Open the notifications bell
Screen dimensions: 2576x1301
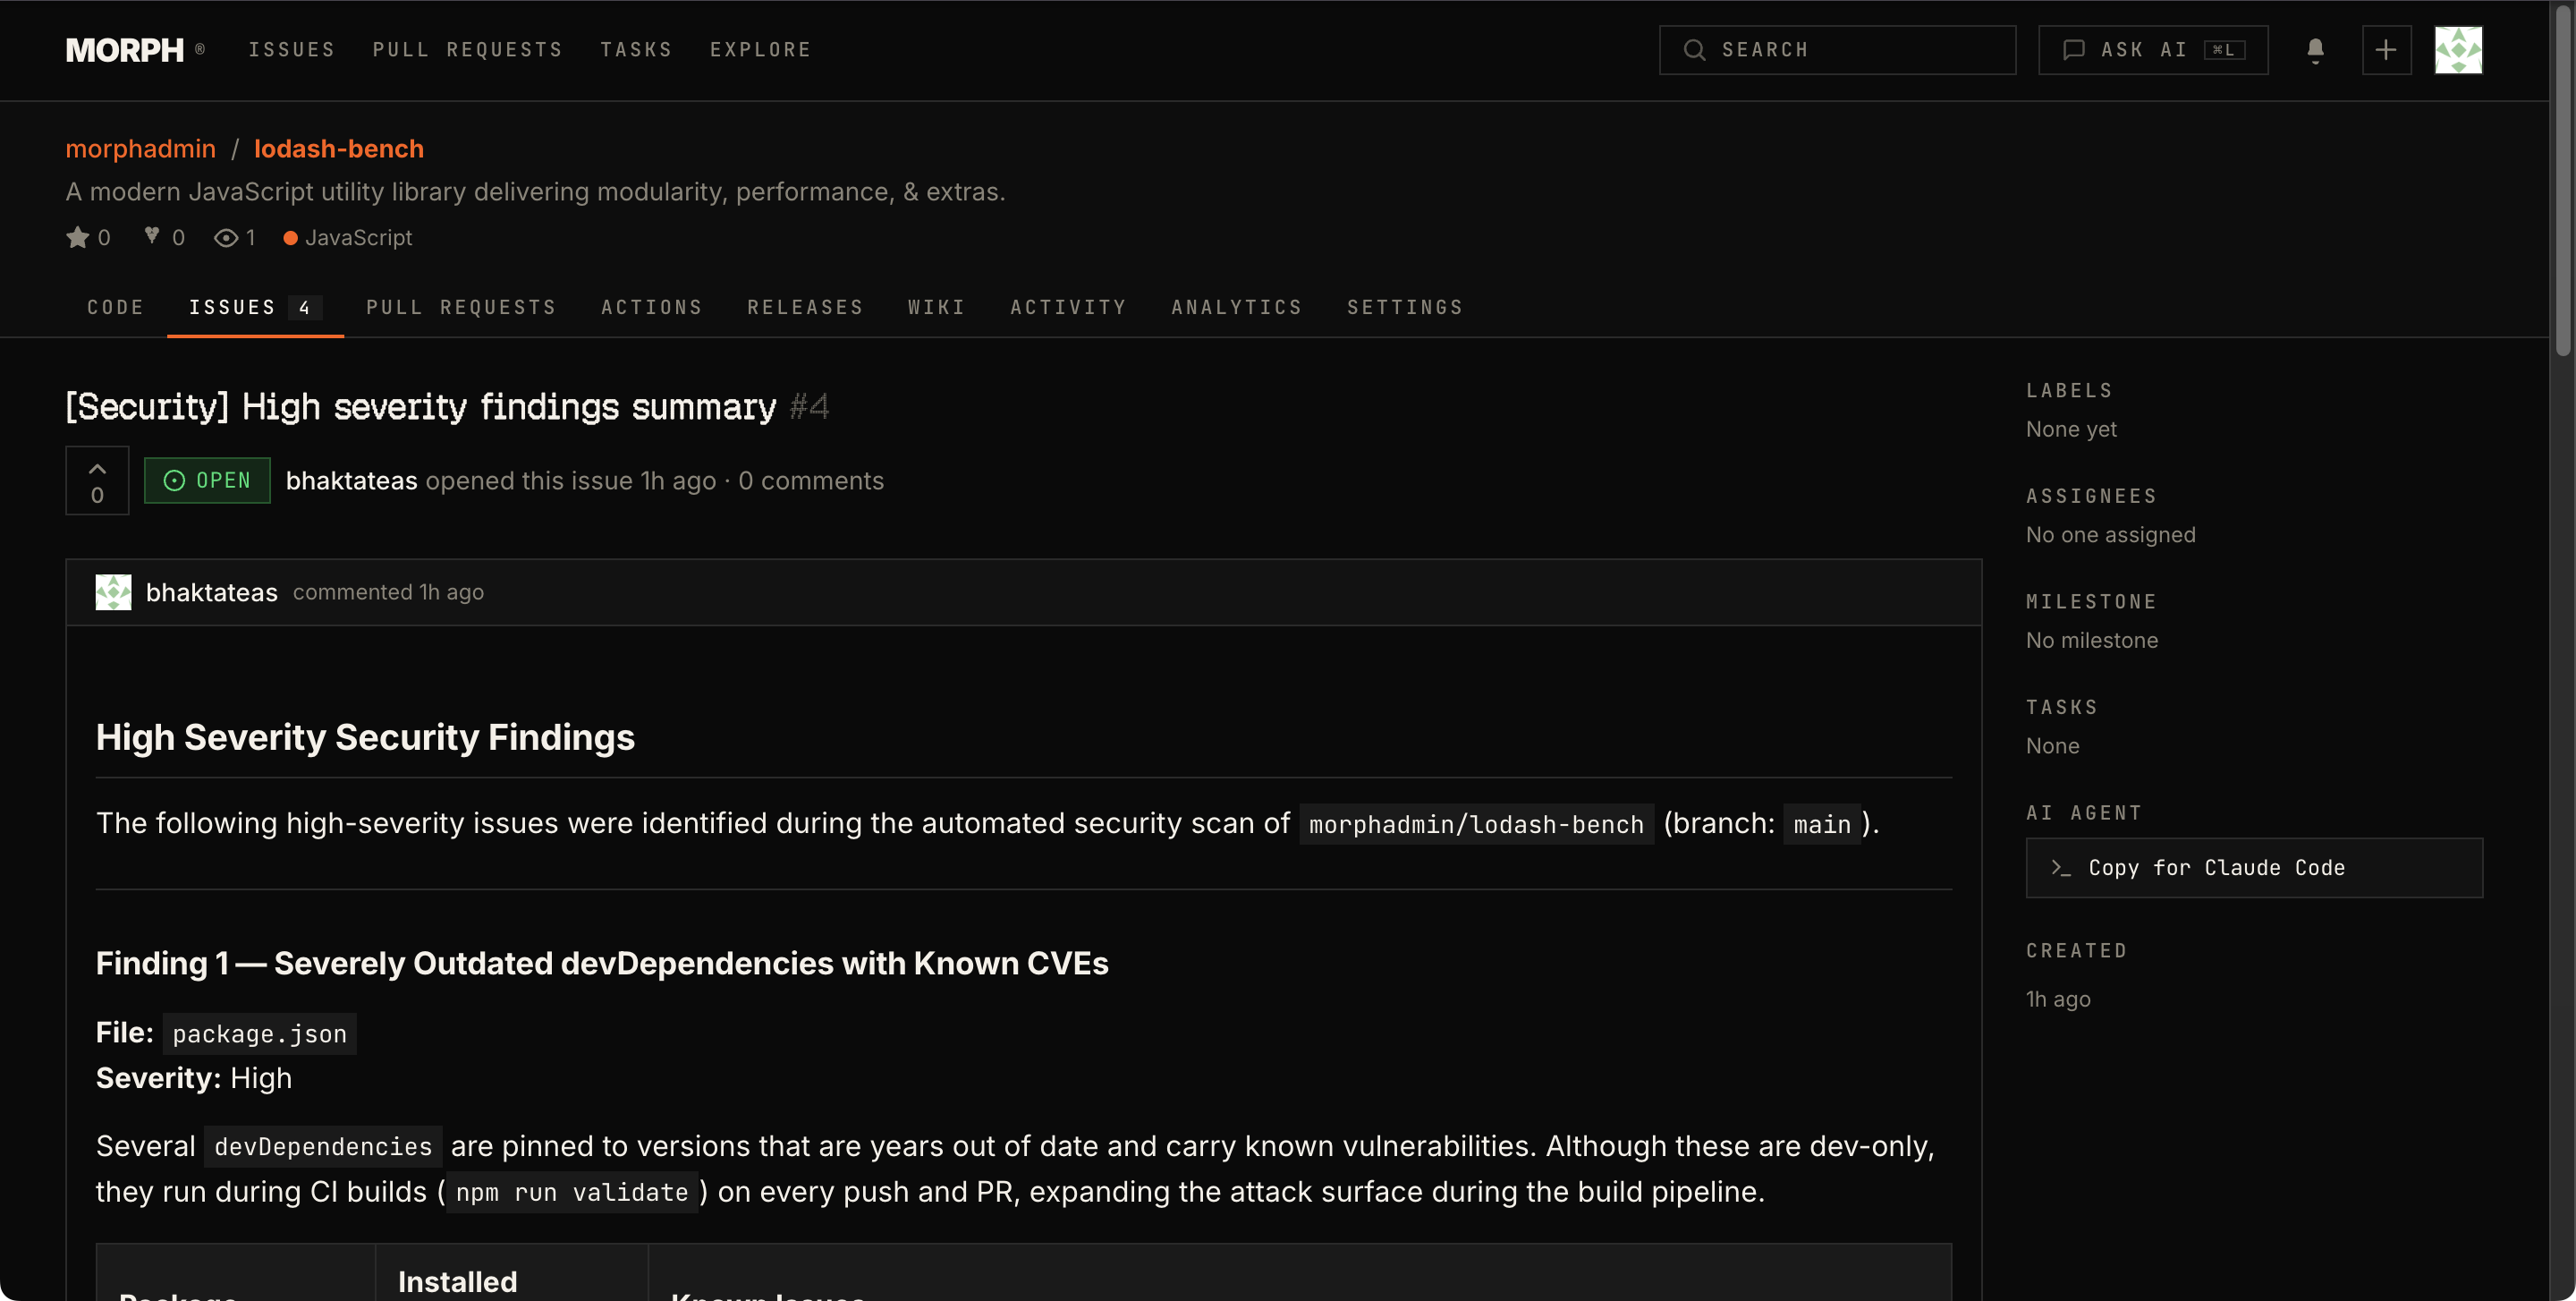2315,50
